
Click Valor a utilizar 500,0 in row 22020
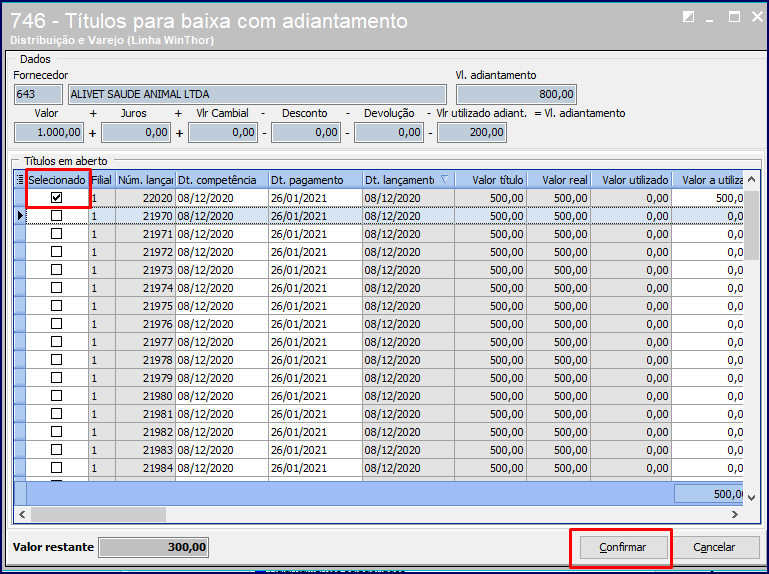pos(708,198)
